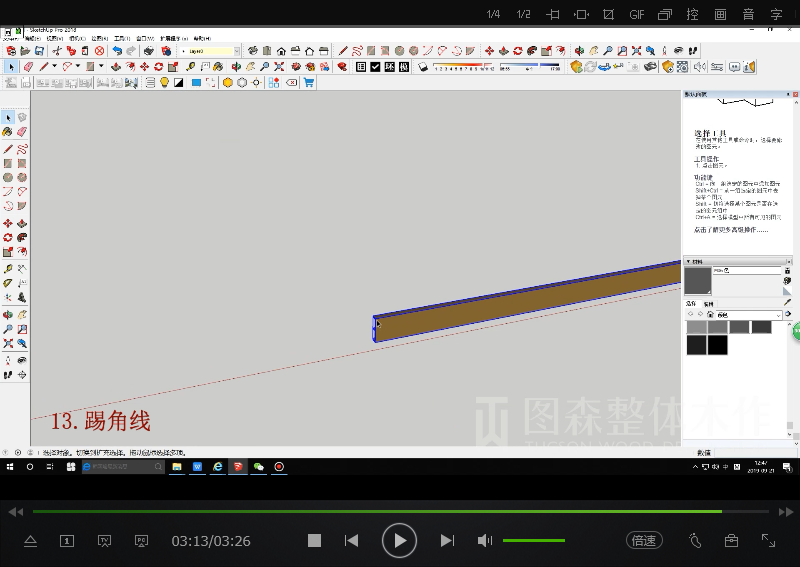Toggle fullscreen mode in video player
Screen dimensions: 800x567
[x=768, y=540]
